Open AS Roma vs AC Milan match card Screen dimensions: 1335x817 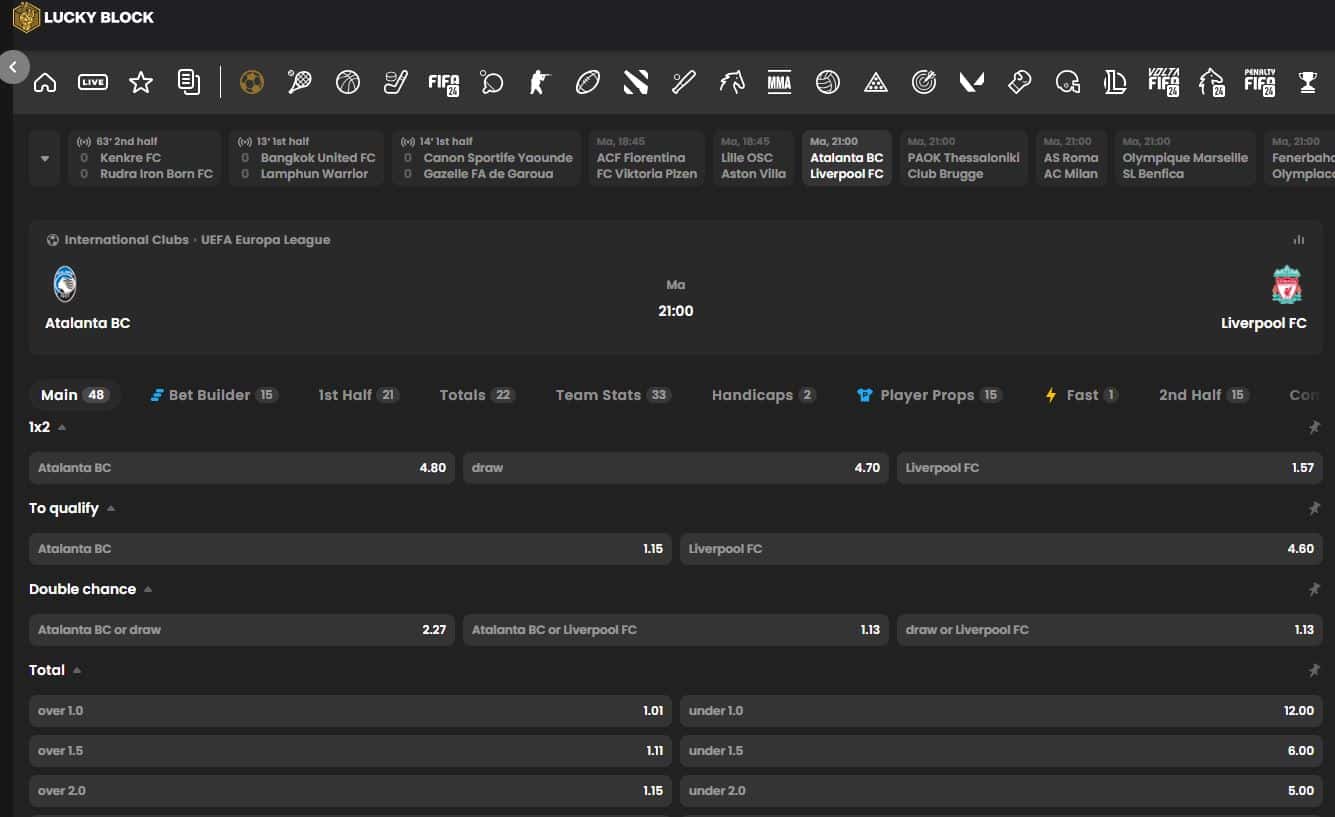1071,158
